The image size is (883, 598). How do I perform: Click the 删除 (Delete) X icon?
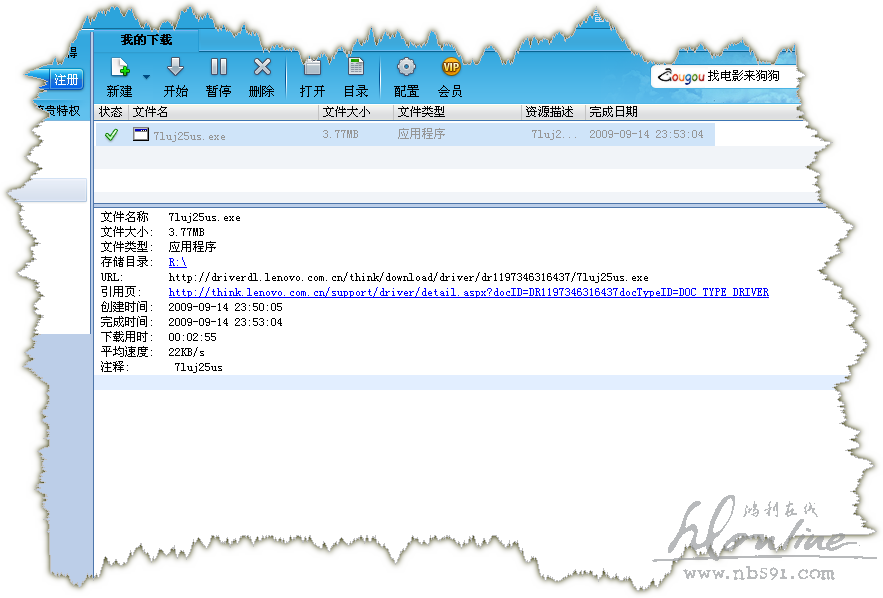coord(261,69)
